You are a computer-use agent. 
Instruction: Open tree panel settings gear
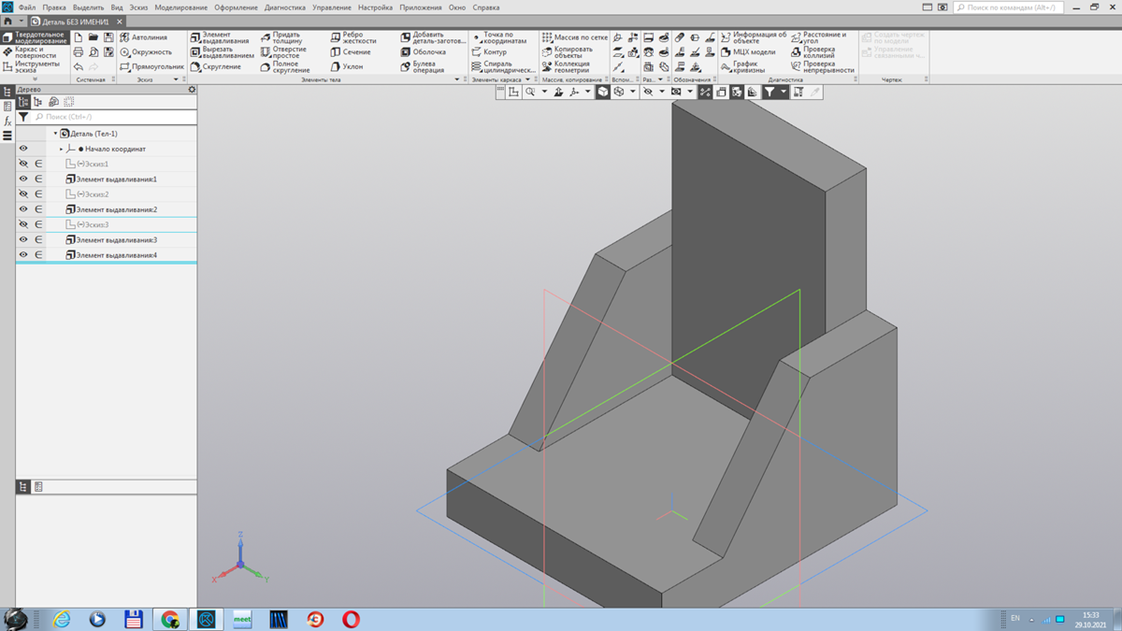(191, 89)
